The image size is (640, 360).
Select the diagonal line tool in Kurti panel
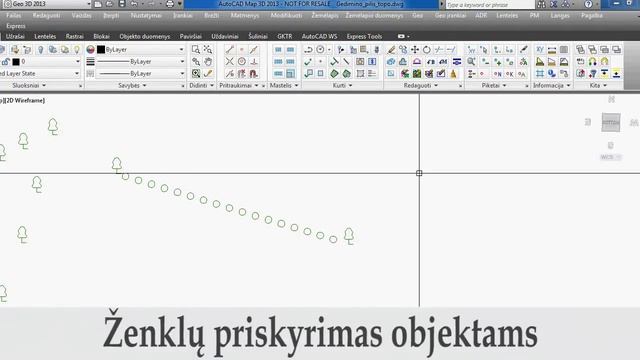pyautogui.click(x=346, y=62)
